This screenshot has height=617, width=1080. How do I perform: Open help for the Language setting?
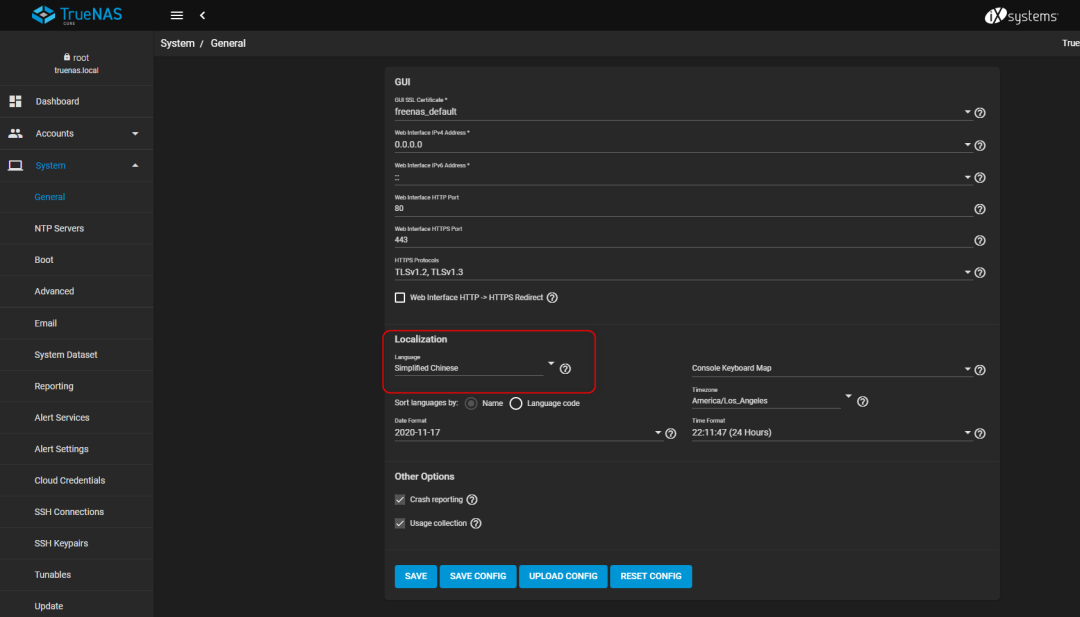pos(565,369)
